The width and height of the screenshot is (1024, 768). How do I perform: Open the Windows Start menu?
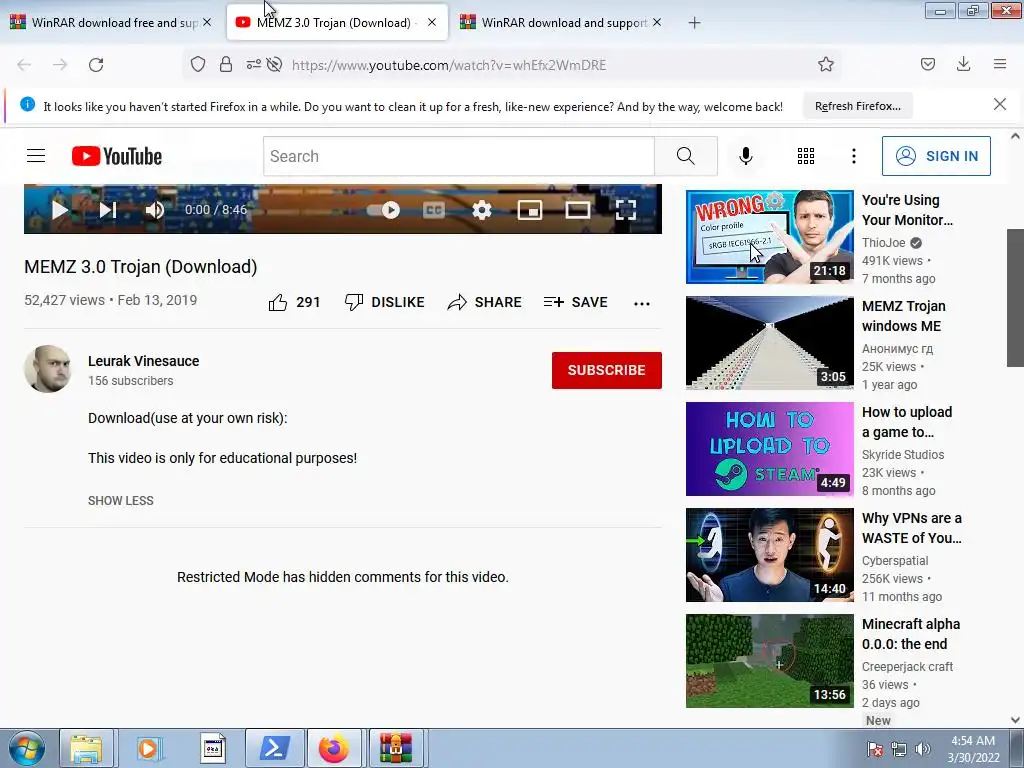tap(25, 748)
